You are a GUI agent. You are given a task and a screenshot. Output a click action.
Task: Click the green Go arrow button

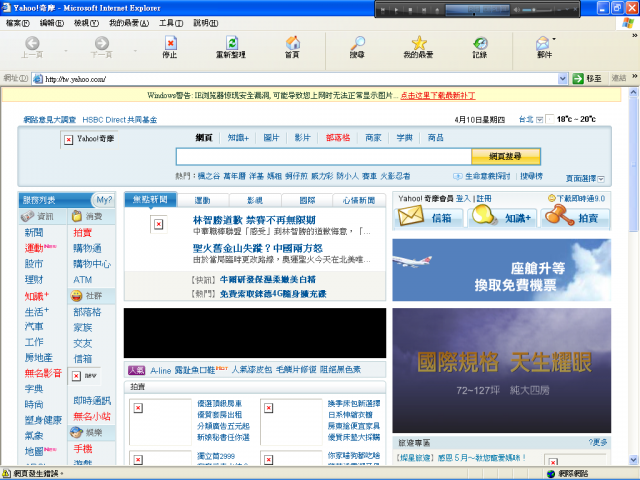click(x=578, y=78)
